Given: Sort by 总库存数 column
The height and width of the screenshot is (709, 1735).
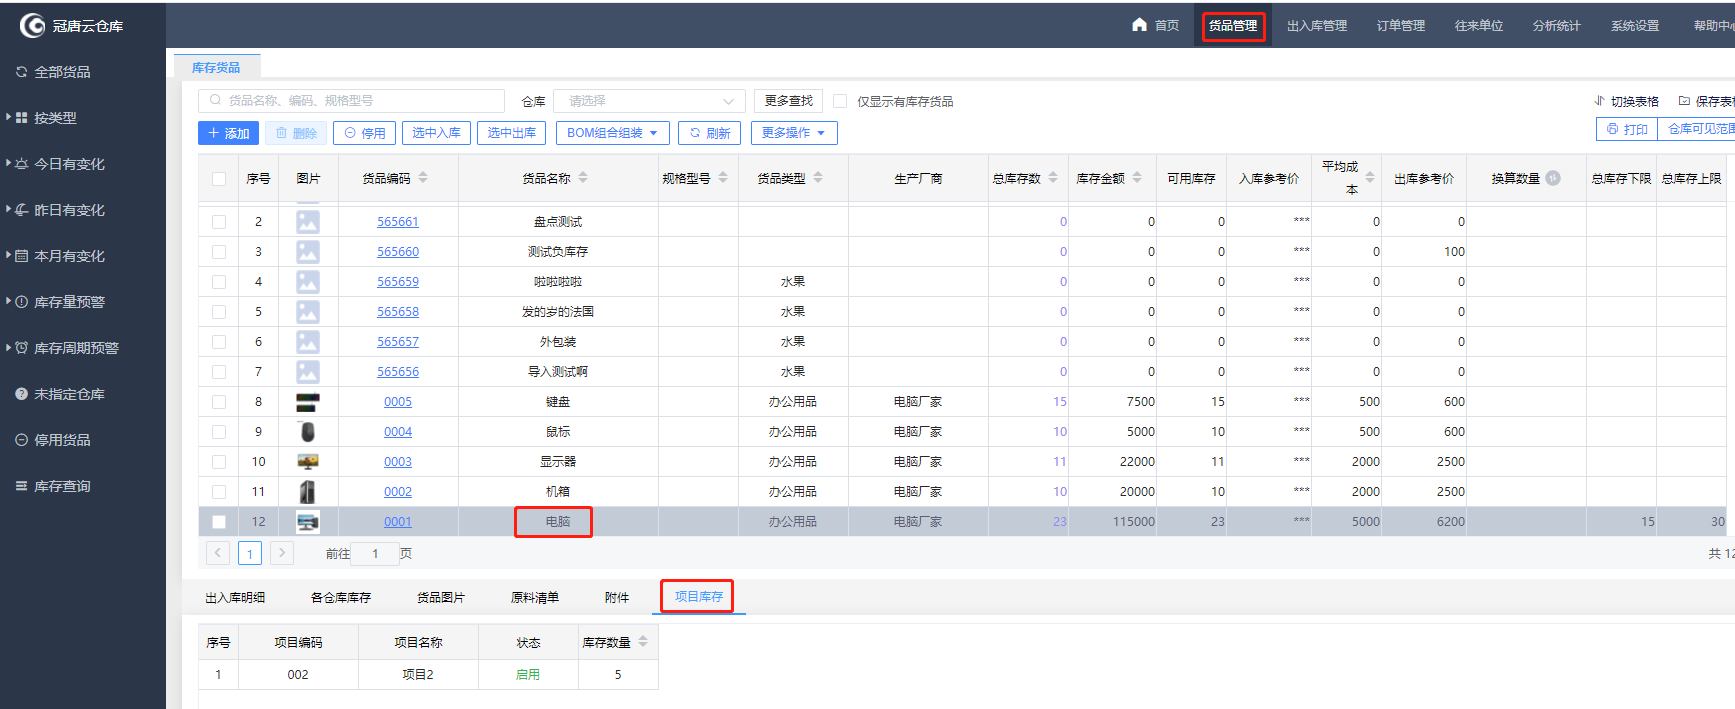Looking at the screenshot, I should tap(1053, 178).
